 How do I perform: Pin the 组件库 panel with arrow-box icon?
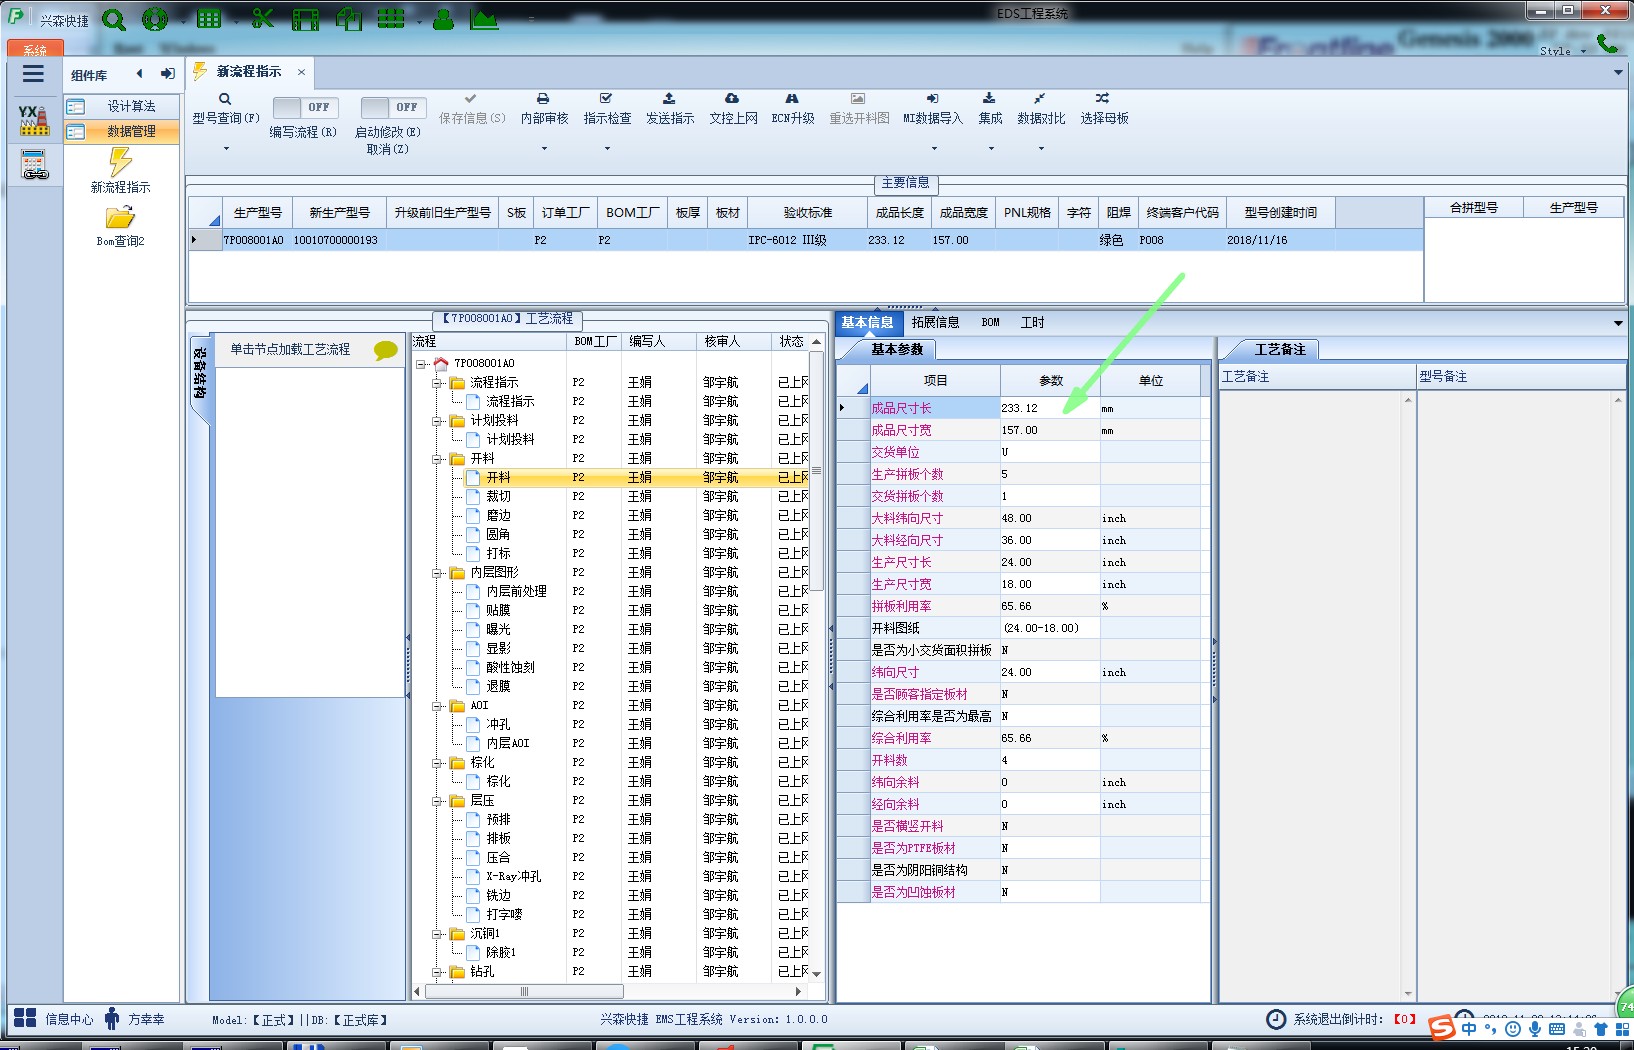point(167,74)
